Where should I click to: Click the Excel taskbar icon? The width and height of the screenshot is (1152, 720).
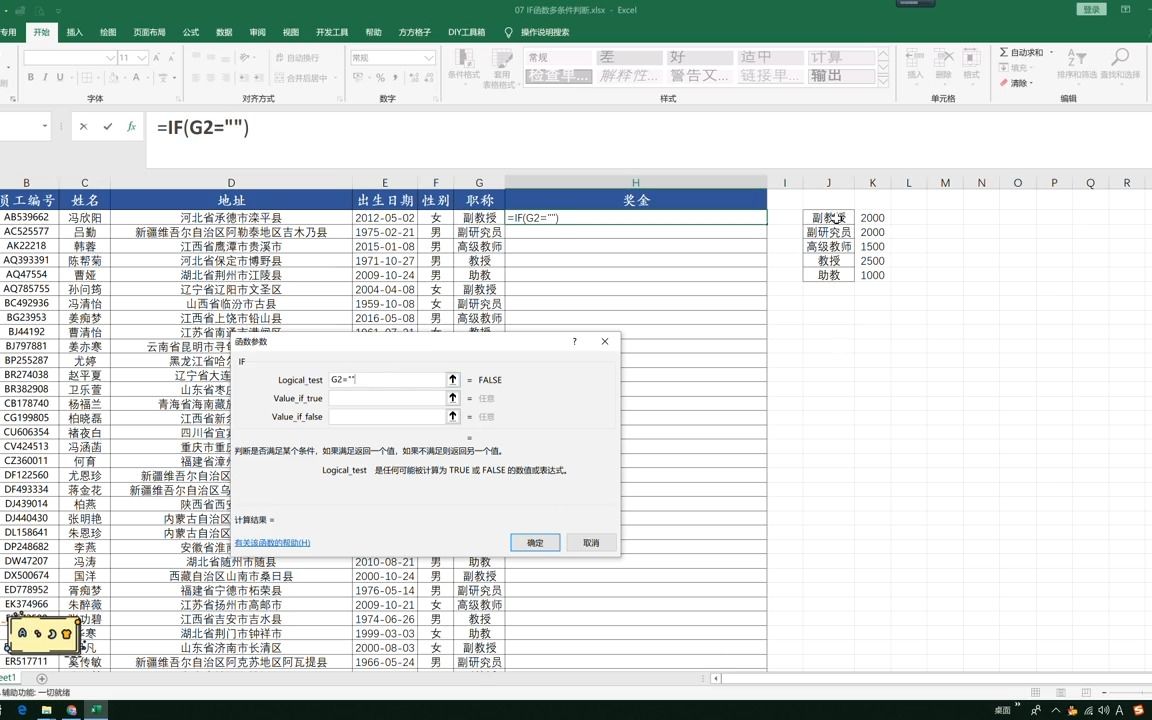pos(95,710)
